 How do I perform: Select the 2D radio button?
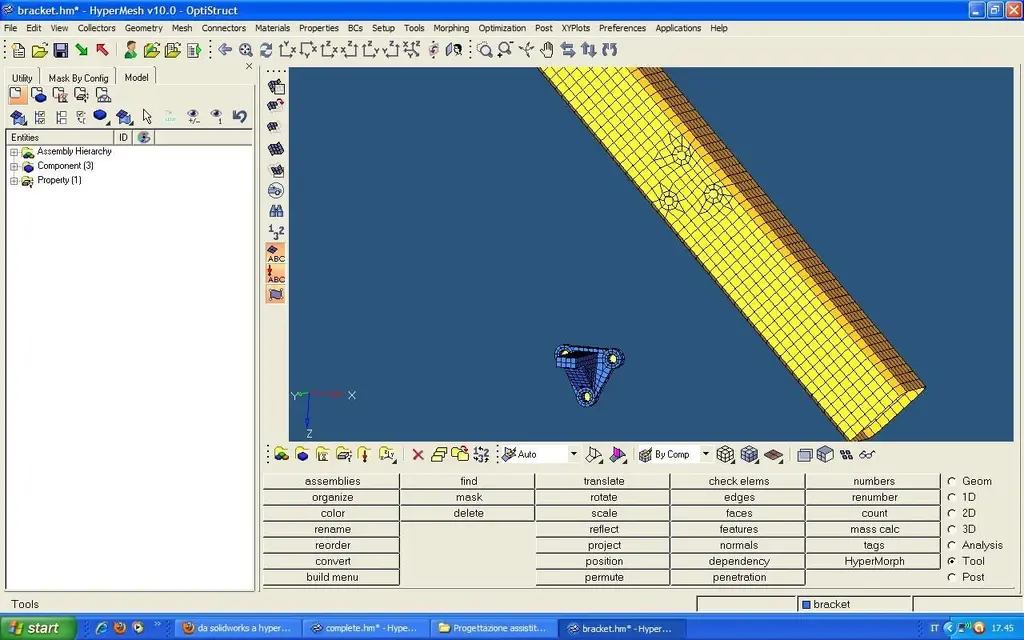tap(952, 513)
